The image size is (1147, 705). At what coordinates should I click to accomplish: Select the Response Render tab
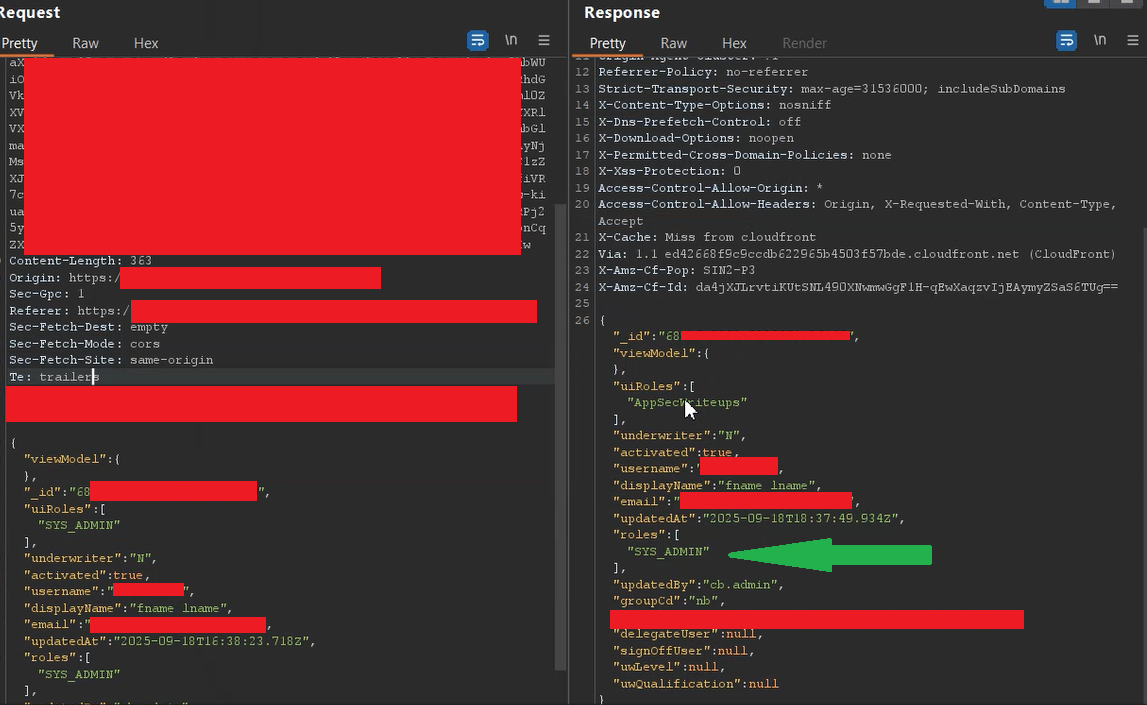point(804,43)
